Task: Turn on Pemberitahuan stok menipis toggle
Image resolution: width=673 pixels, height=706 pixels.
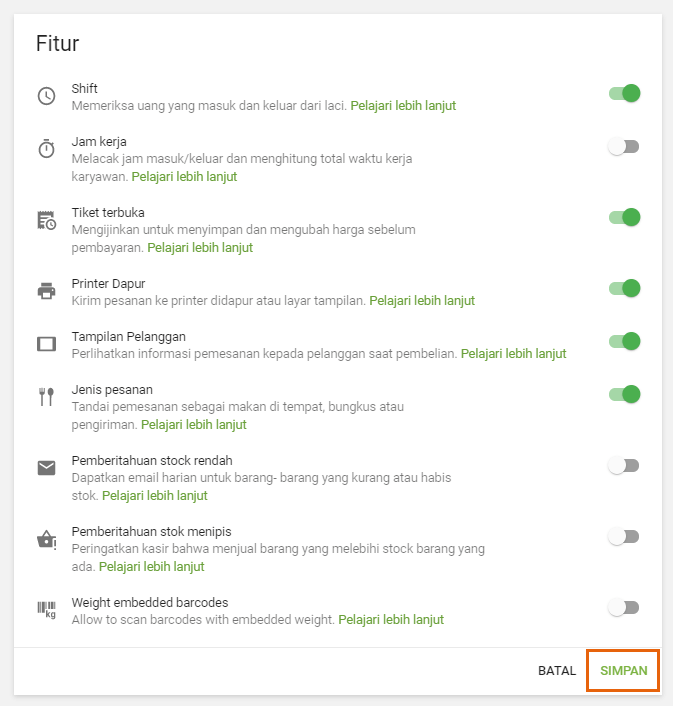Action: coord(624,537)
